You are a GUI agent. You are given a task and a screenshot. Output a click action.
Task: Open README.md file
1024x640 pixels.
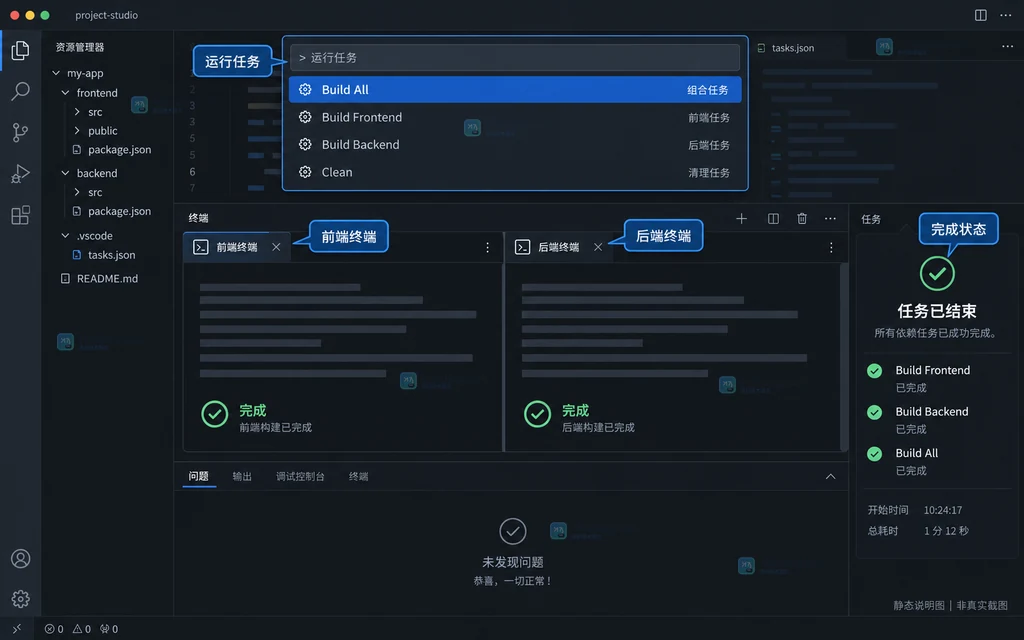point(99,278)
